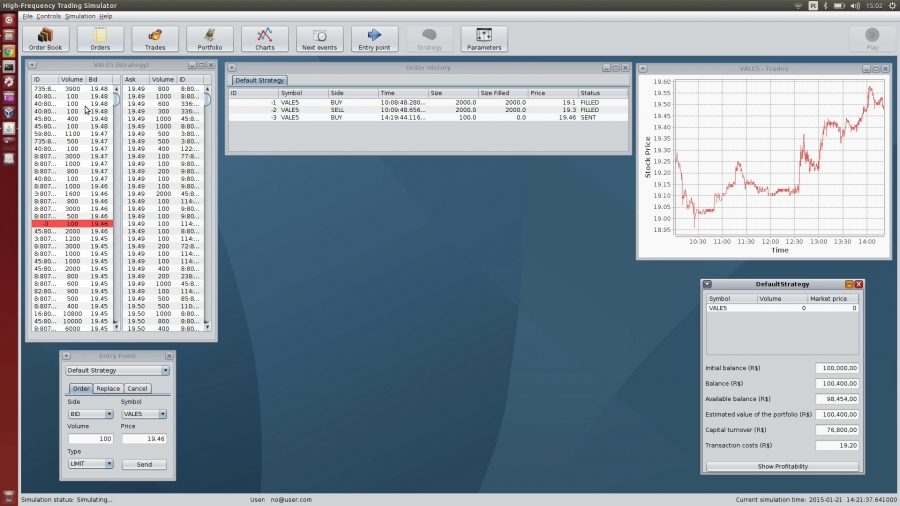
Task: Open the window menu arrow of Order History
Action: tap(232, 68)
